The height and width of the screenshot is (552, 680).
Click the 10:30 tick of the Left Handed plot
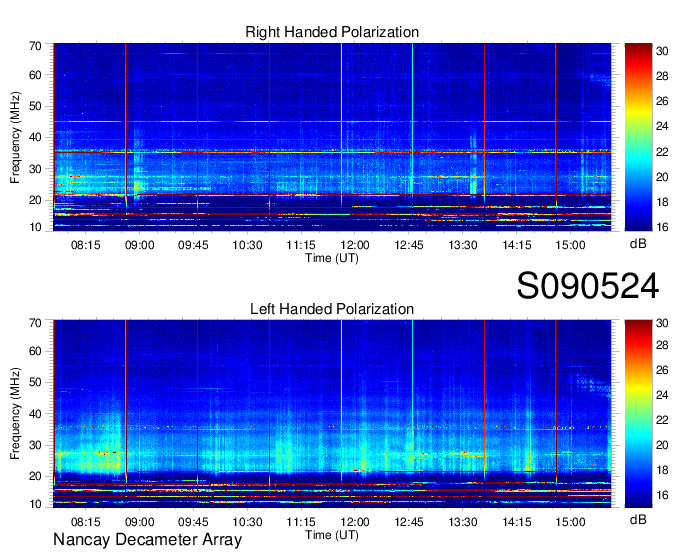pos(247,522)
